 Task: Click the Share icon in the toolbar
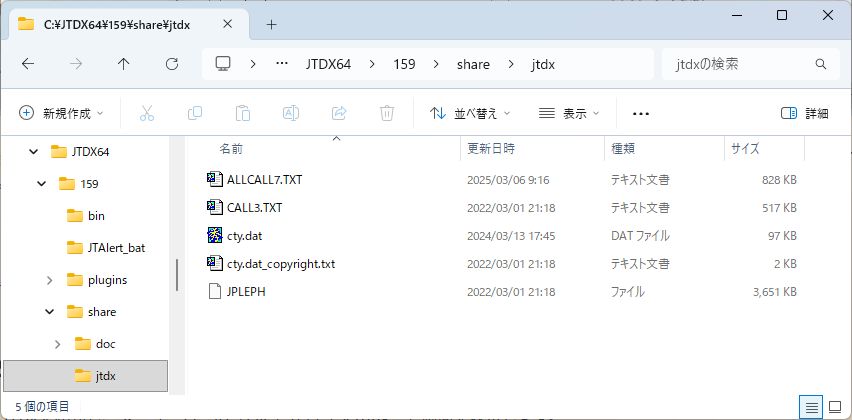tap(339, 113)
